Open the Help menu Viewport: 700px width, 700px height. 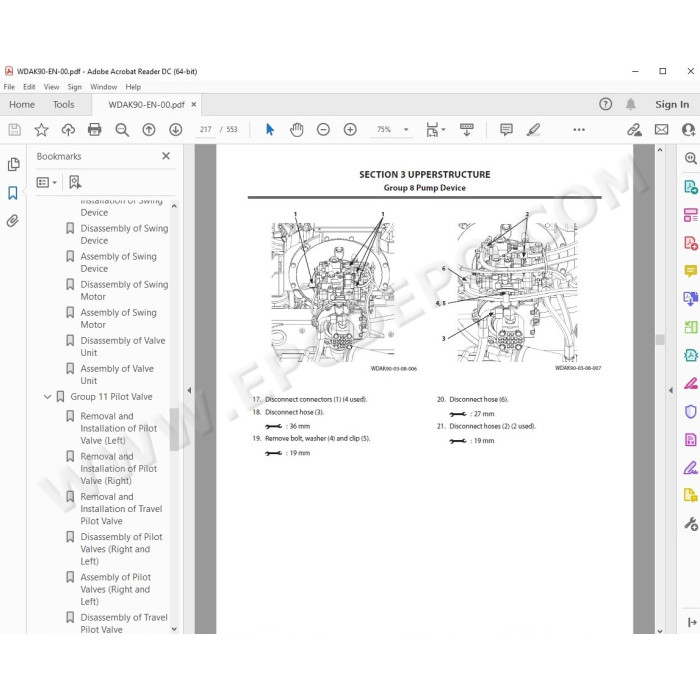click(133, 87)
